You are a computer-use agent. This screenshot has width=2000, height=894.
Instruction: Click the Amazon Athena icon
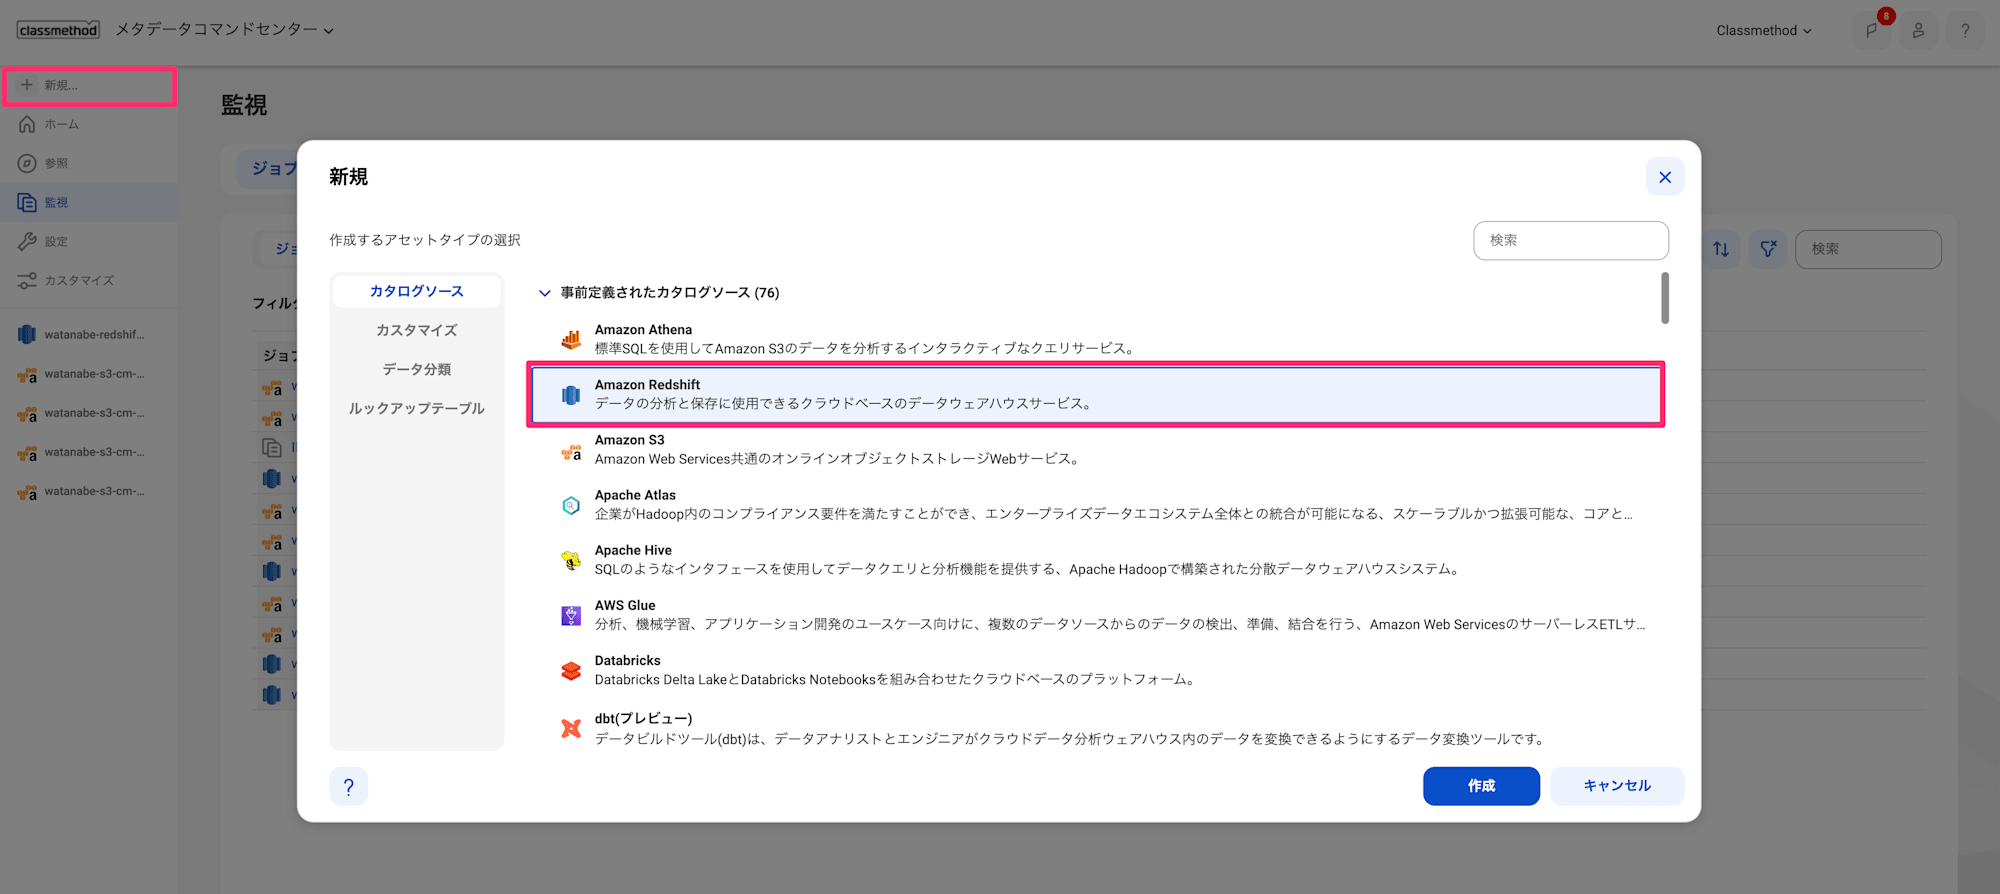[x=571, y=339]
